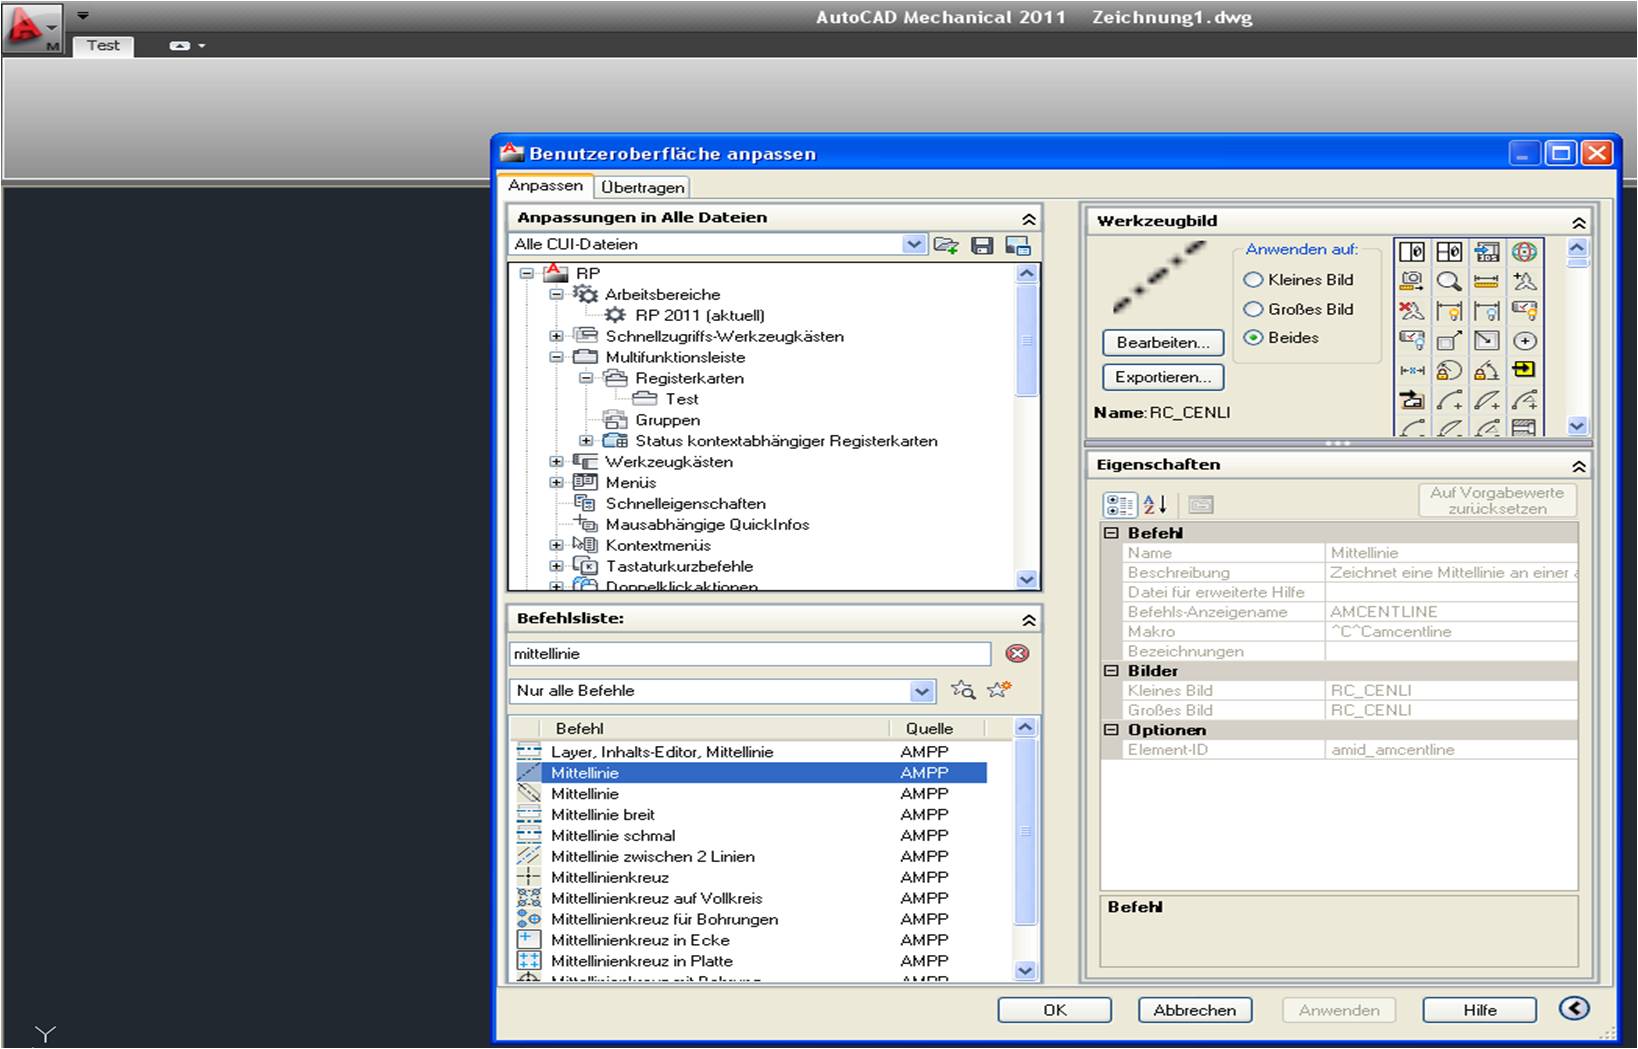Click the create new command star icon
Screen dimensions: 1638x1049
point(998,690)
